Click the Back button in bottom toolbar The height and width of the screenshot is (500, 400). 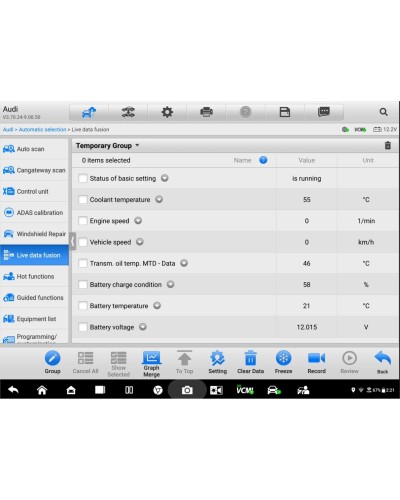382,362
